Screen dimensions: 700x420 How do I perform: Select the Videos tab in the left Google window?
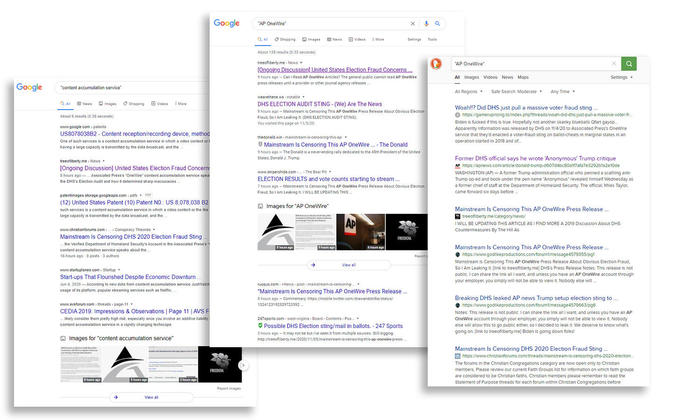159,104
